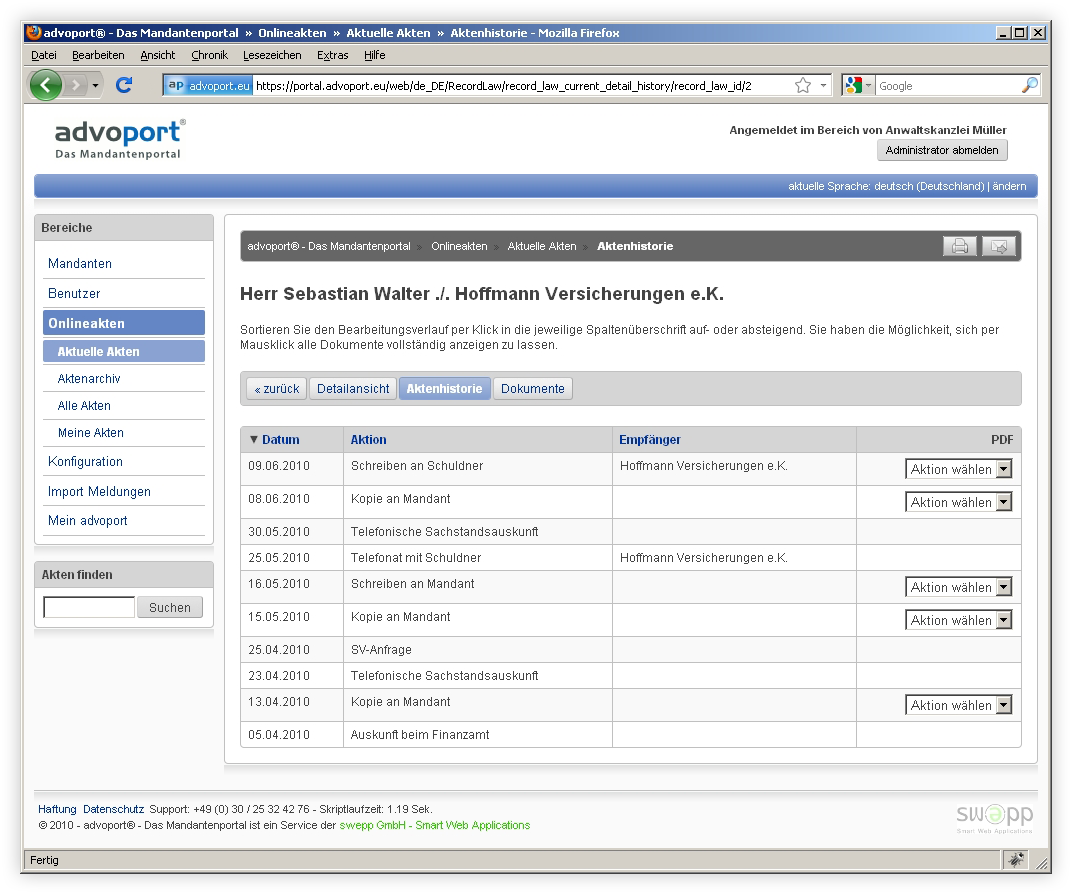Open Alle Akten in the sidebar
1072x894 pixels.
pyautogui.click(x=84, y=405)
